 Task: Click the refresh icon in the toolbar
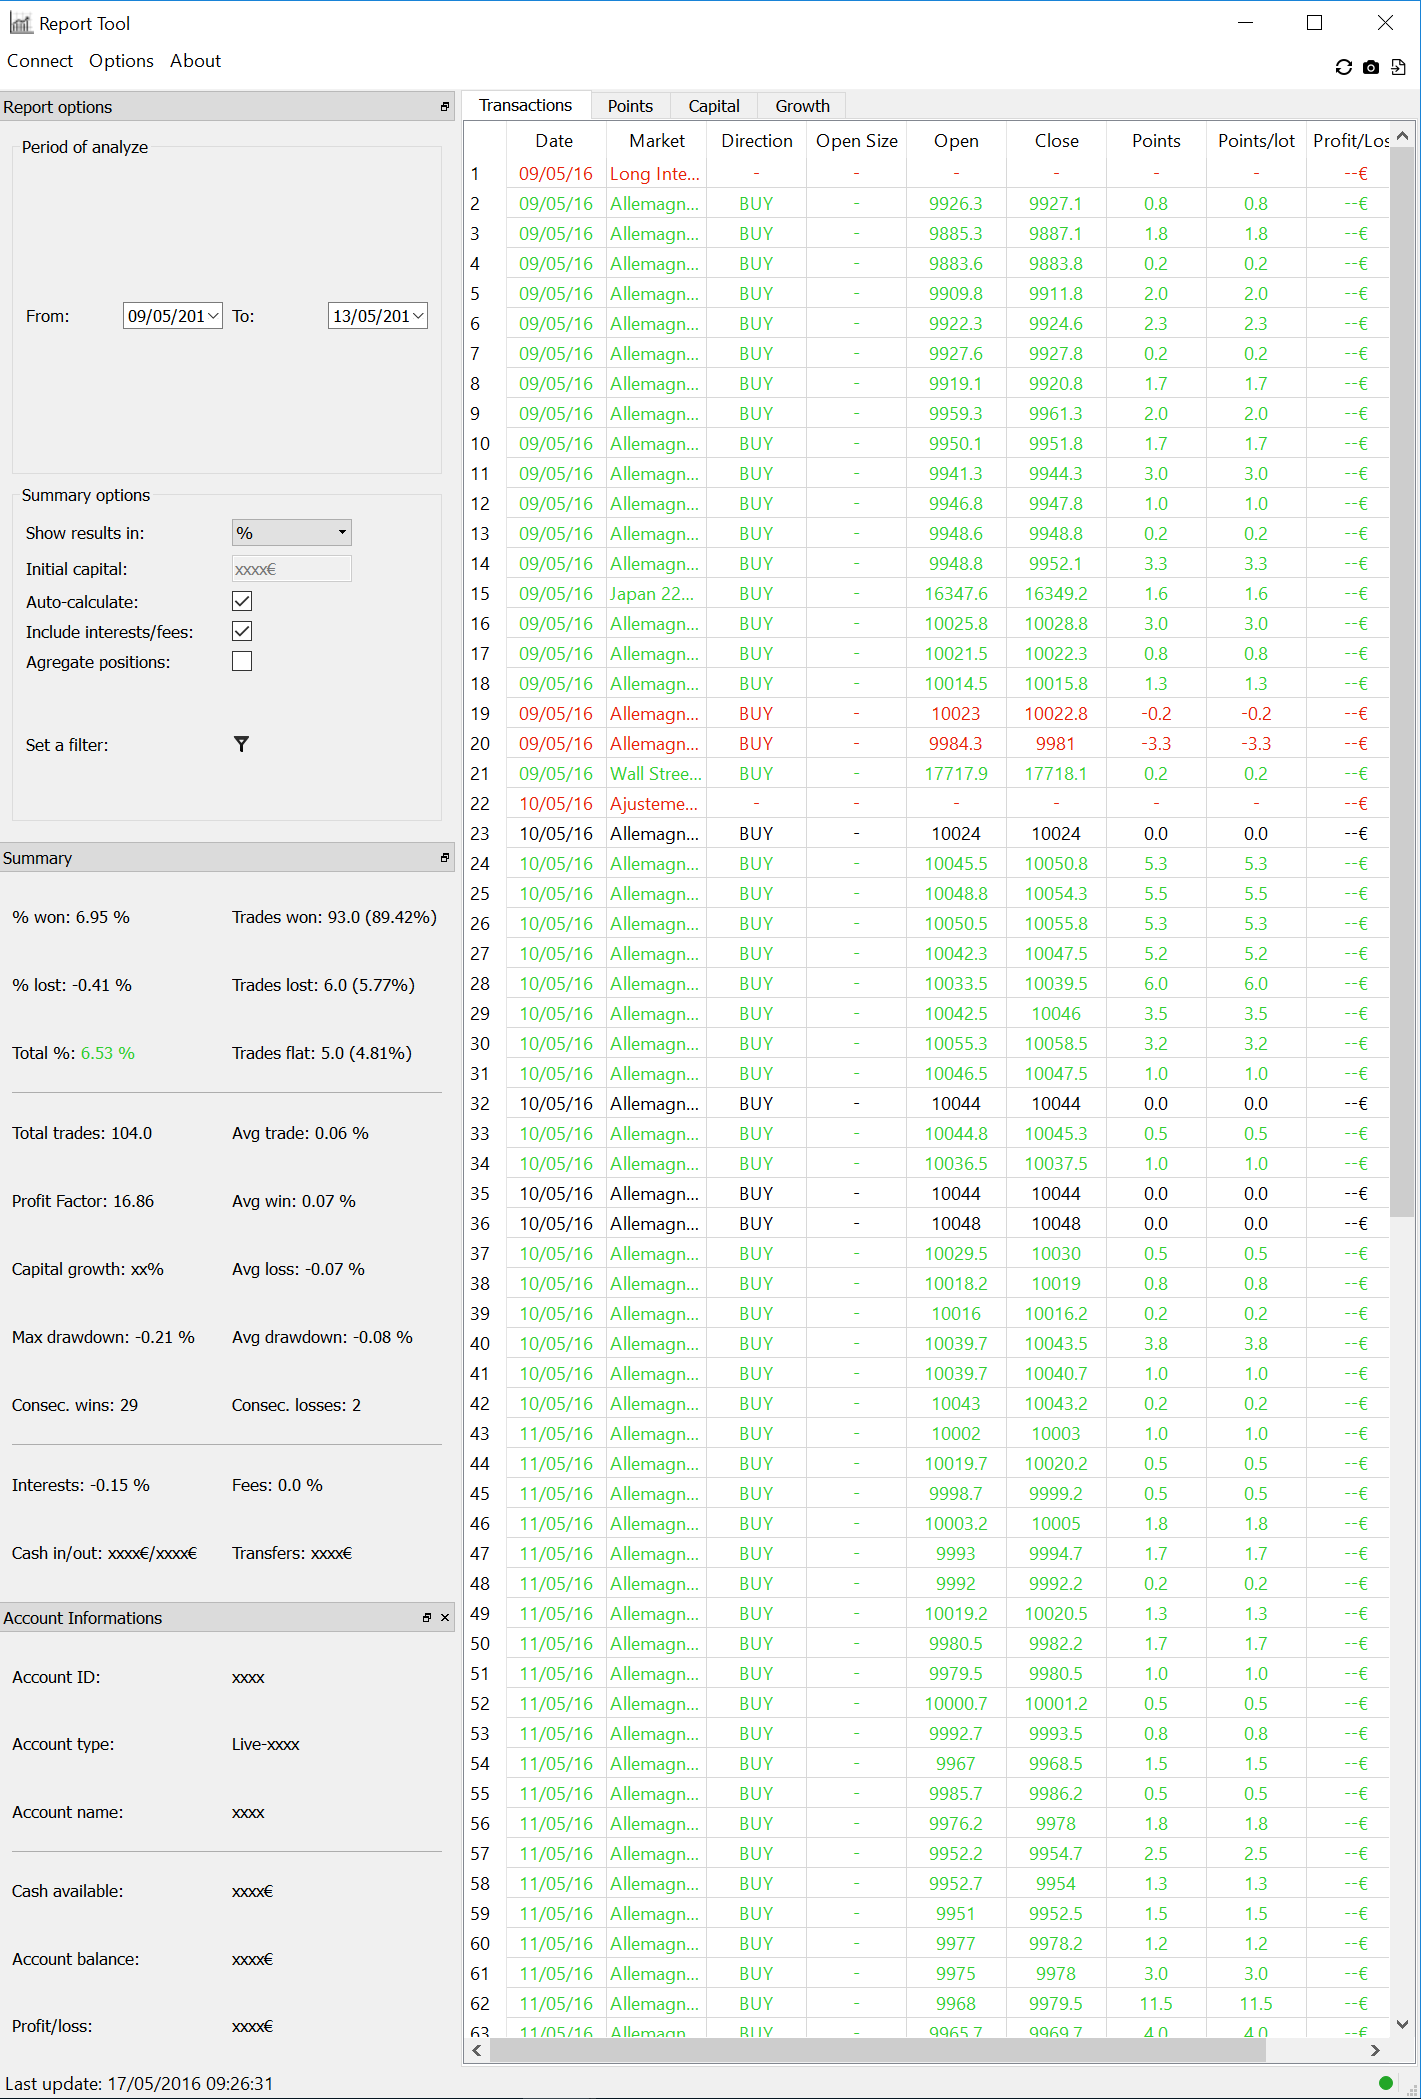pos(1344,67)
